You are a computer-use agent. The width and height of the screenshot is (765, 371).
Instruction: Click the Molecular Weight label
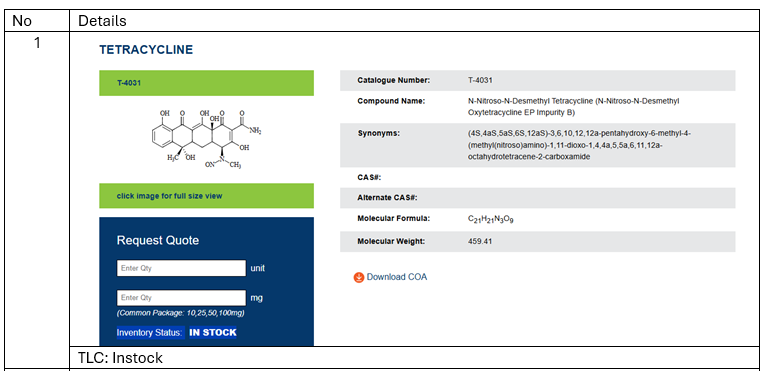(x=391, y=241)
